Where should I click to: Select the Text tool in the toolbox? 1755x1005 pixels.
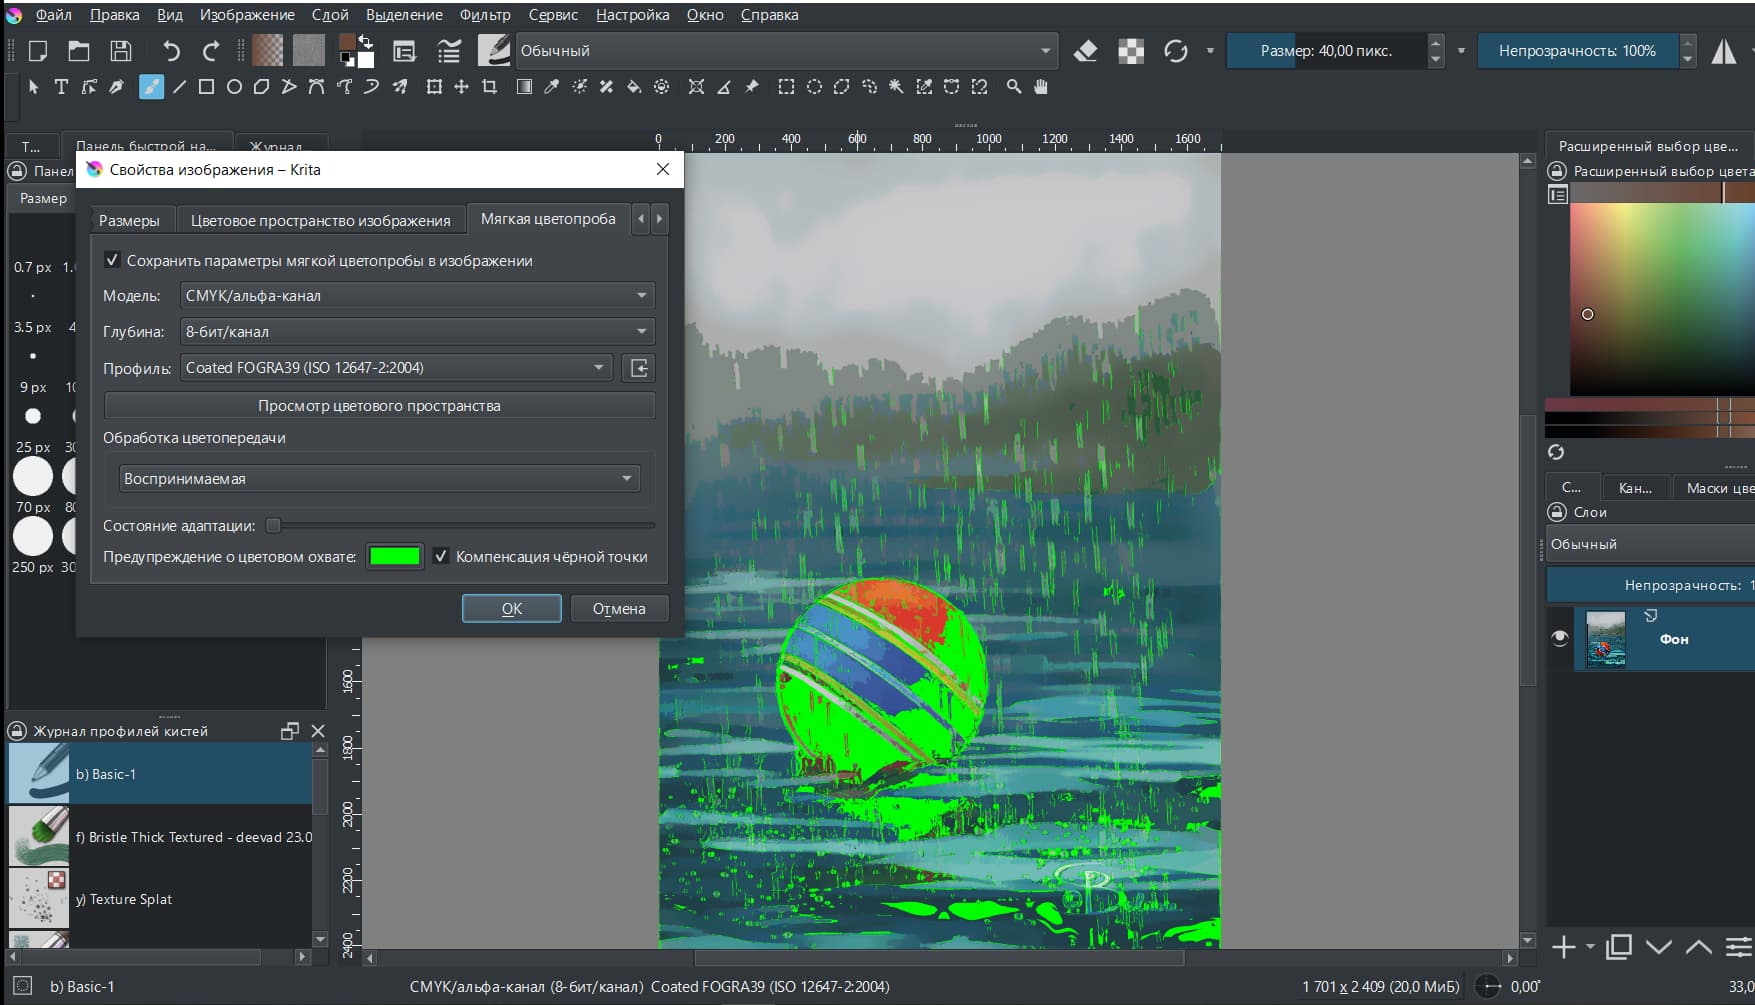click(x=61, y=87)
